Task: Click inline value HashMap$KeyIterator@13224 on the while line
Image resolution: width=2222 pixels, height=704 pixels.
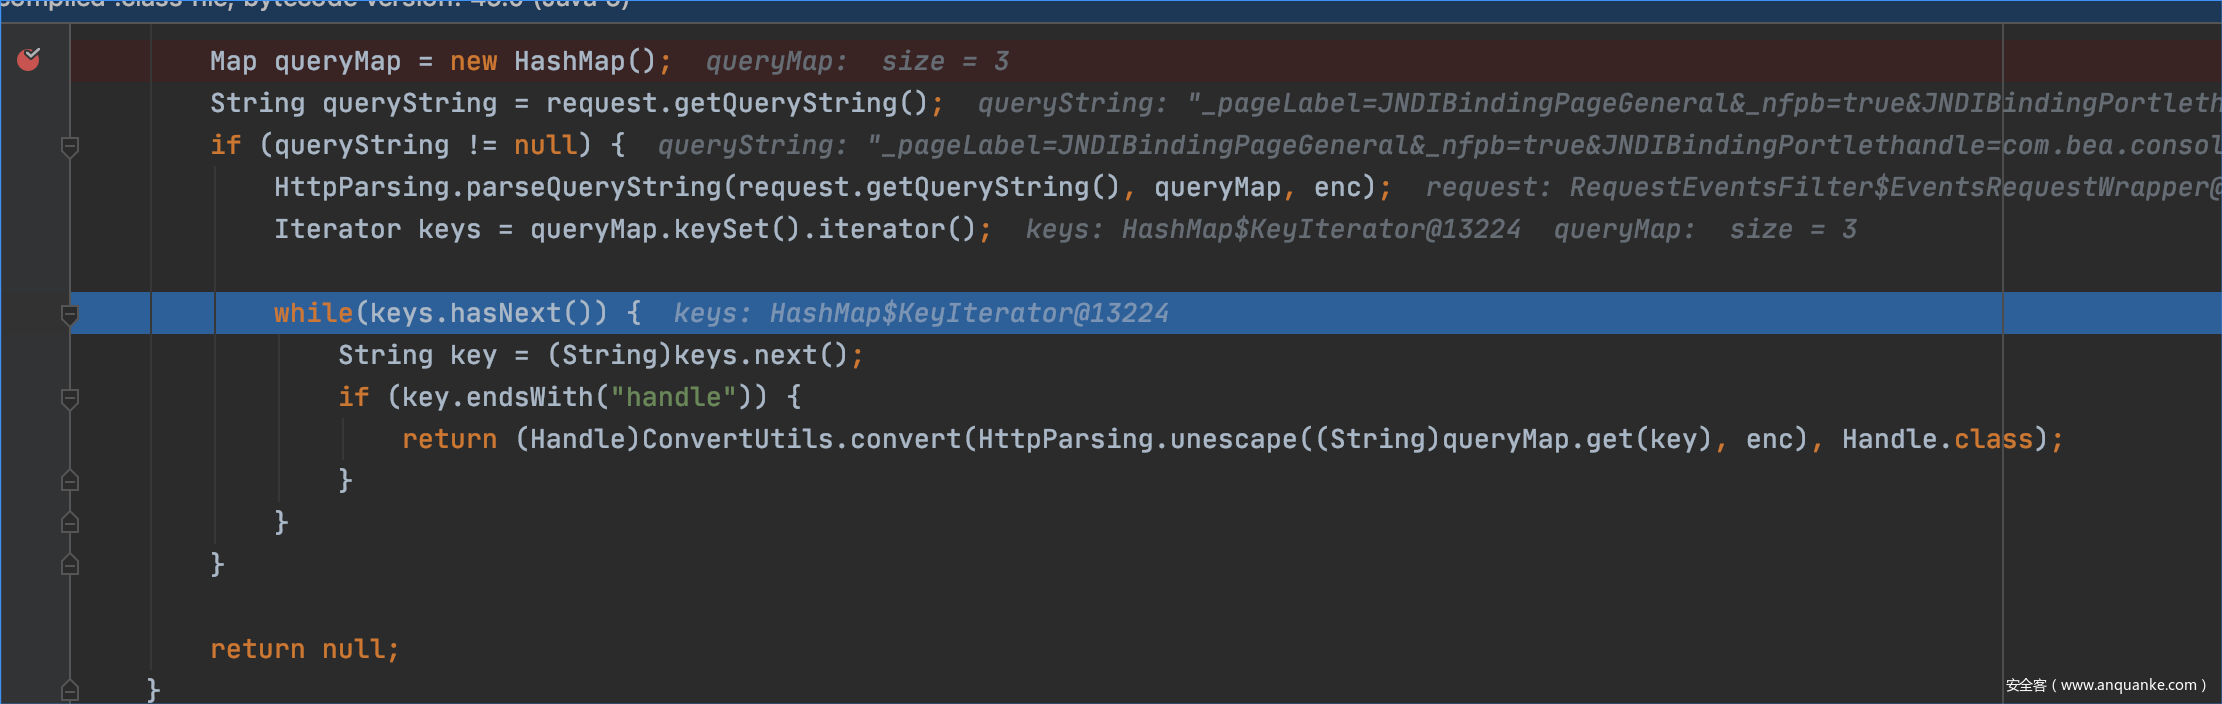Action: point(968,314)
